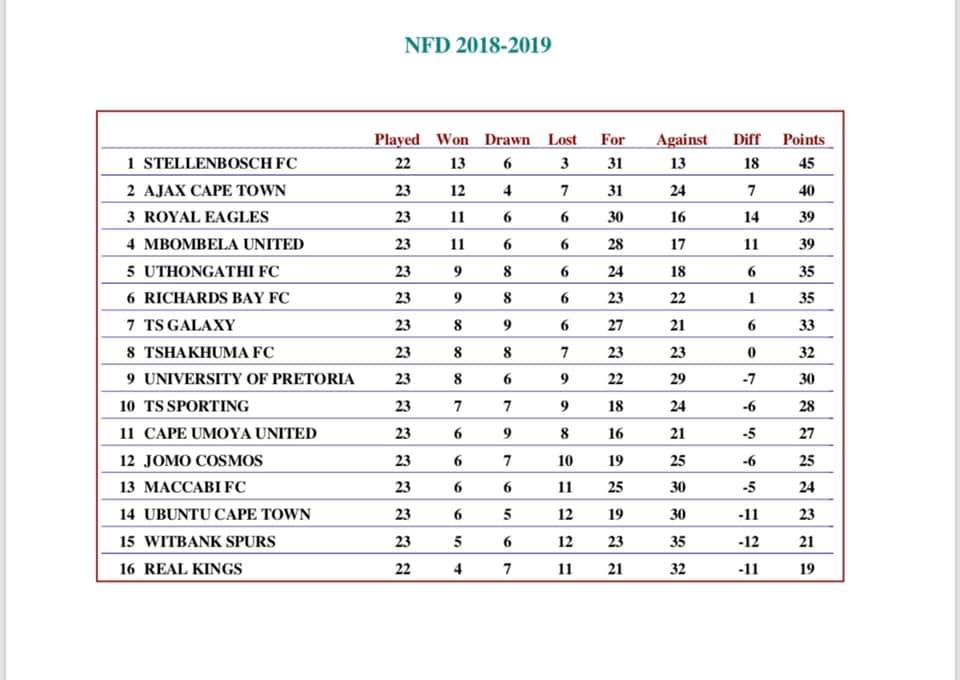Click the Against column header
Screen dimensions: 960x680
pyautogui.click(x=681, y=140)
